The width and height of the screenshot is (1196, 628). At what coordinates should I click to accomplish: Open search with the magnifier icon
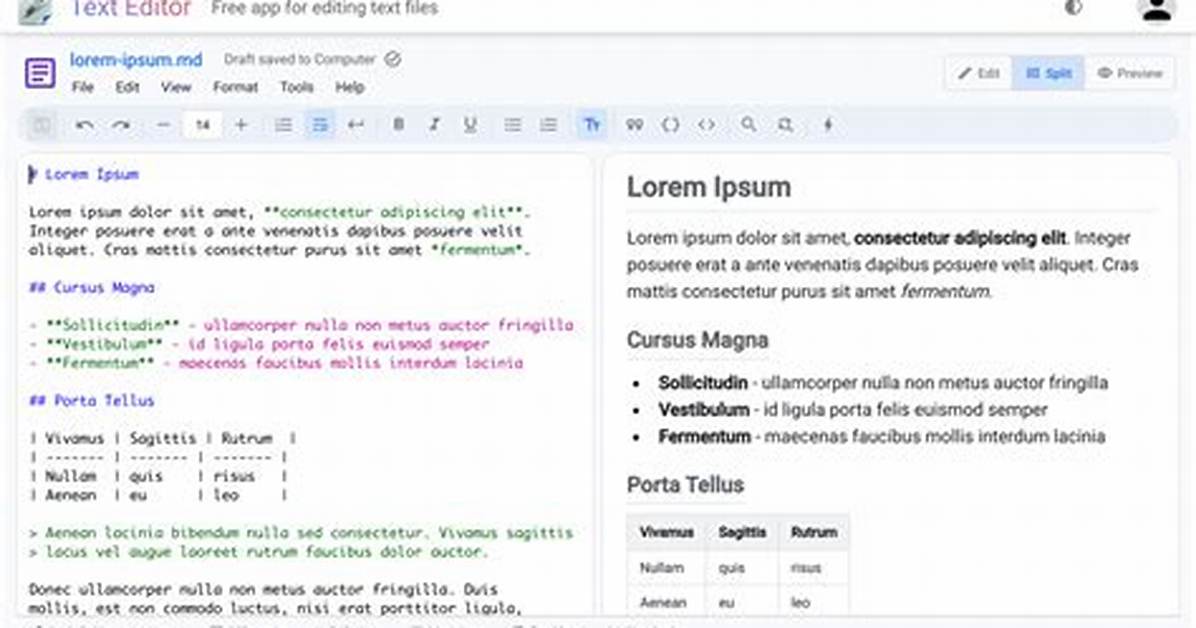click(x=749, y=124)
